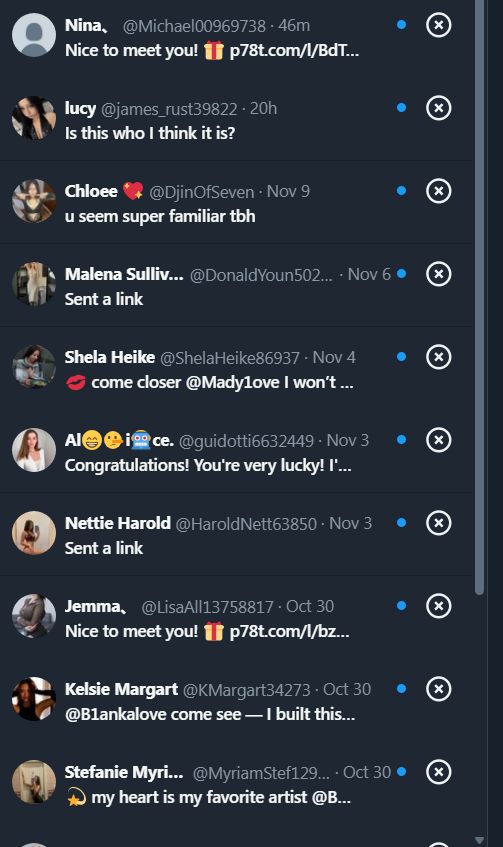Delete Nettie Harold's 'Sent a link' request
The width and height of the screenshot is (503, 847).
[x=439, y=523]
